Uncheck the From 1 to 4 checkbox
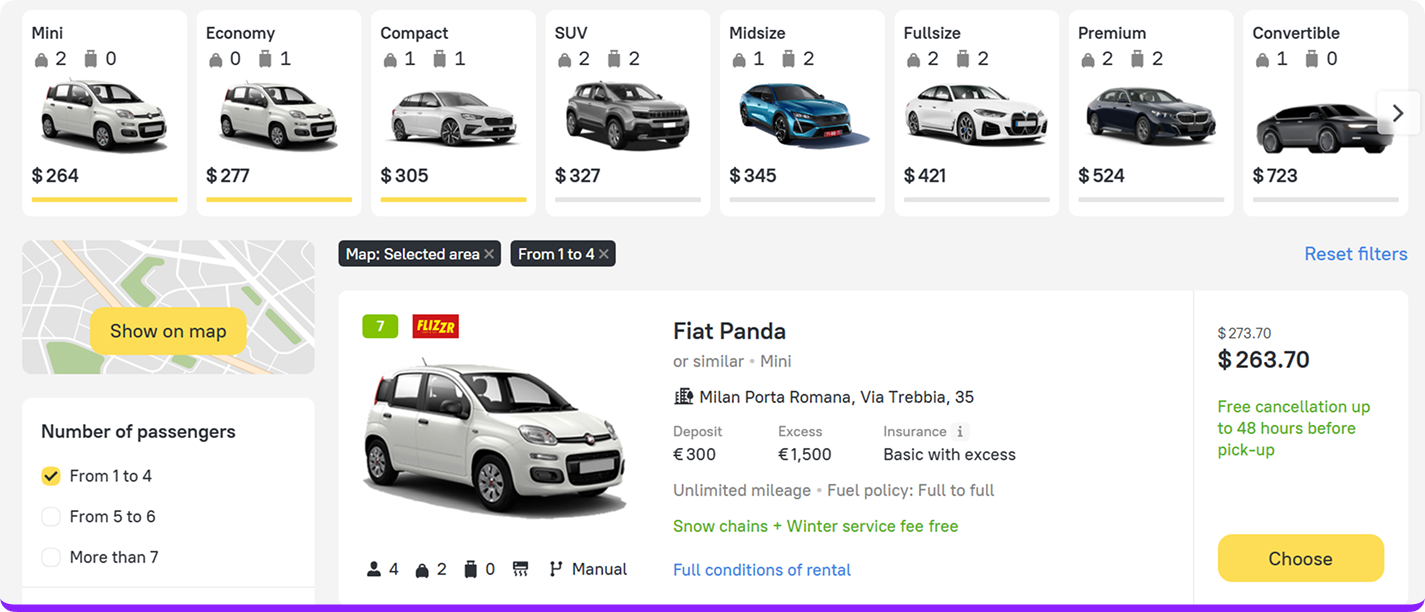 (x=51, y=476)
